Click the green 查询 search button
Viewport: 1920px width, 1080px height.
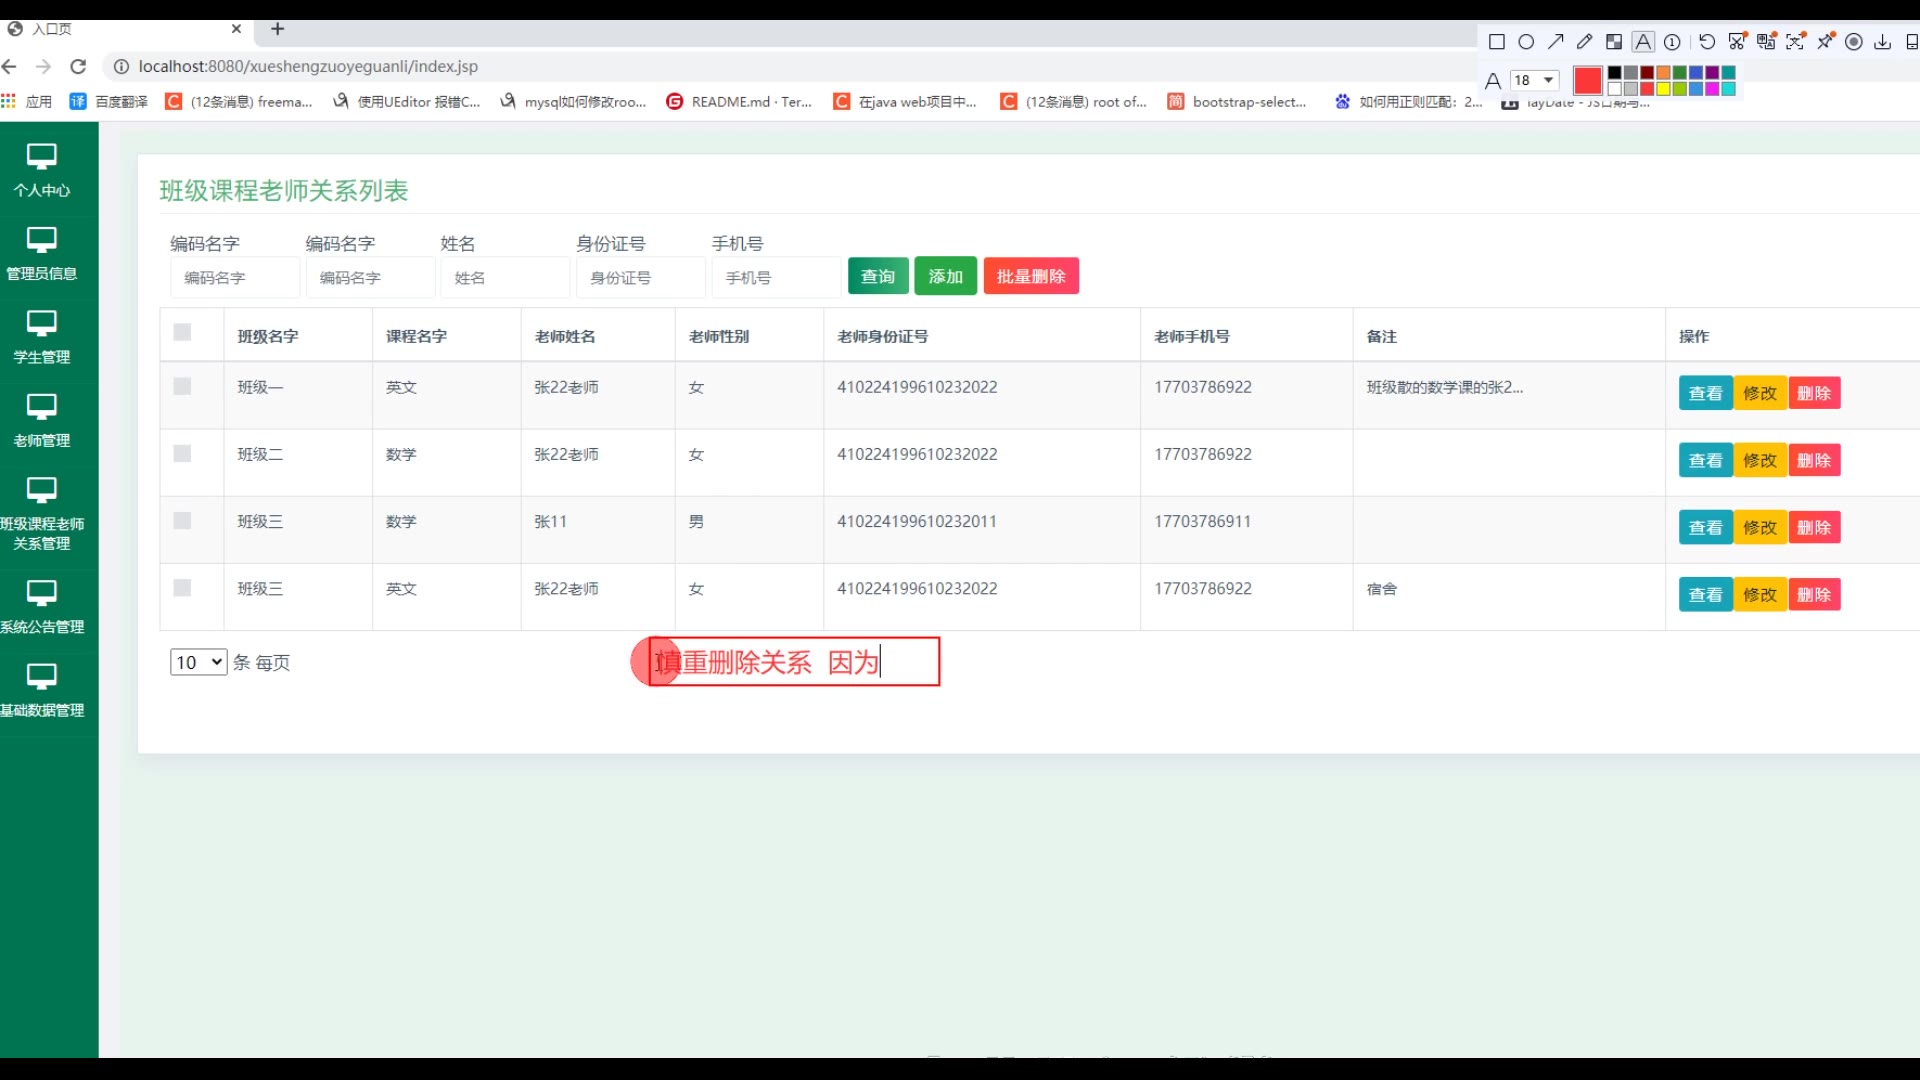coord(878,276)
